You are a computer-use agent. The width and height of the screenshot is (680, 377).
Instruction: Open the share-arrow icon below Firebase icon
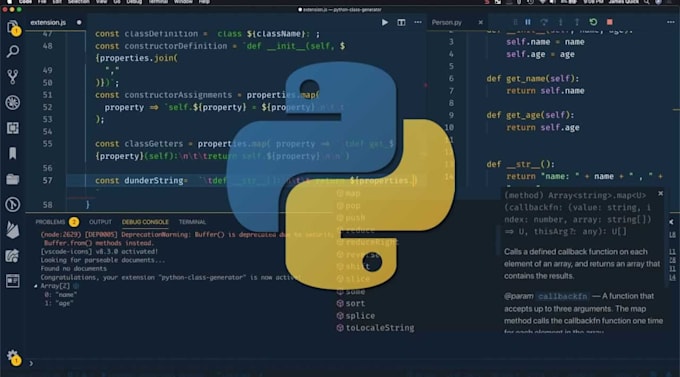coord(13,256)
